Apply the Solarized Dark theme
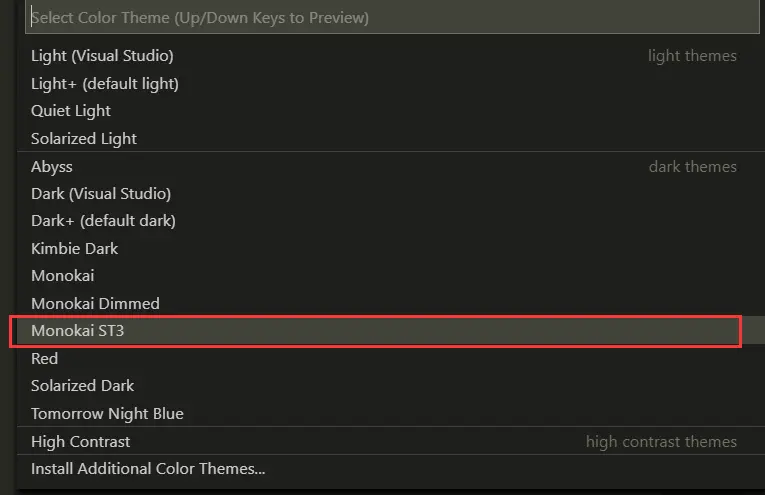Image resolution: width=765 pixels, height=495 pixels. click(82, 386)
